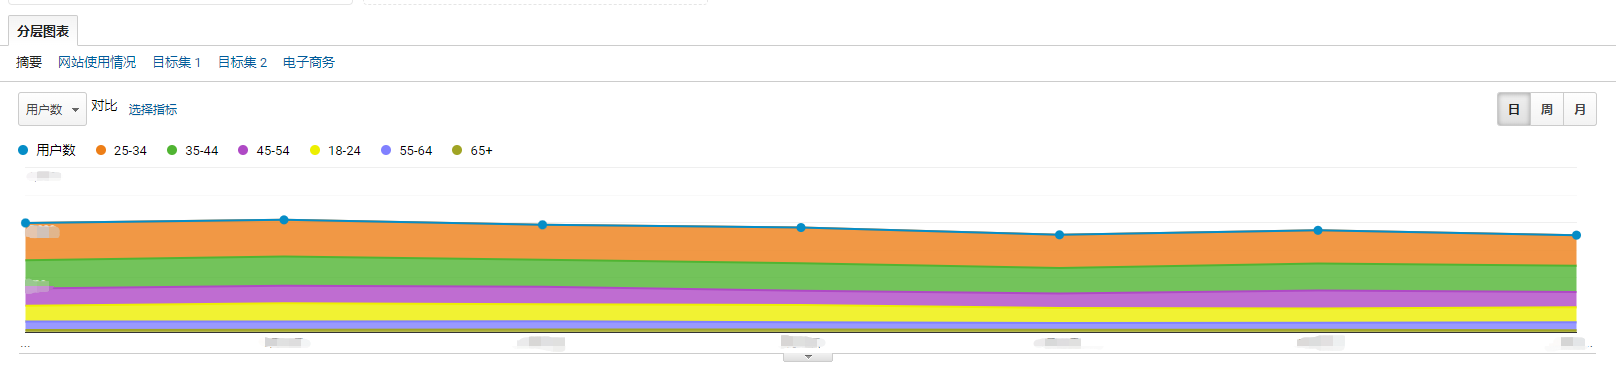Open the 目标集 1 tab
This screenshot has height=388, width=1616.
pyautogui.click(x=176, y=62)
